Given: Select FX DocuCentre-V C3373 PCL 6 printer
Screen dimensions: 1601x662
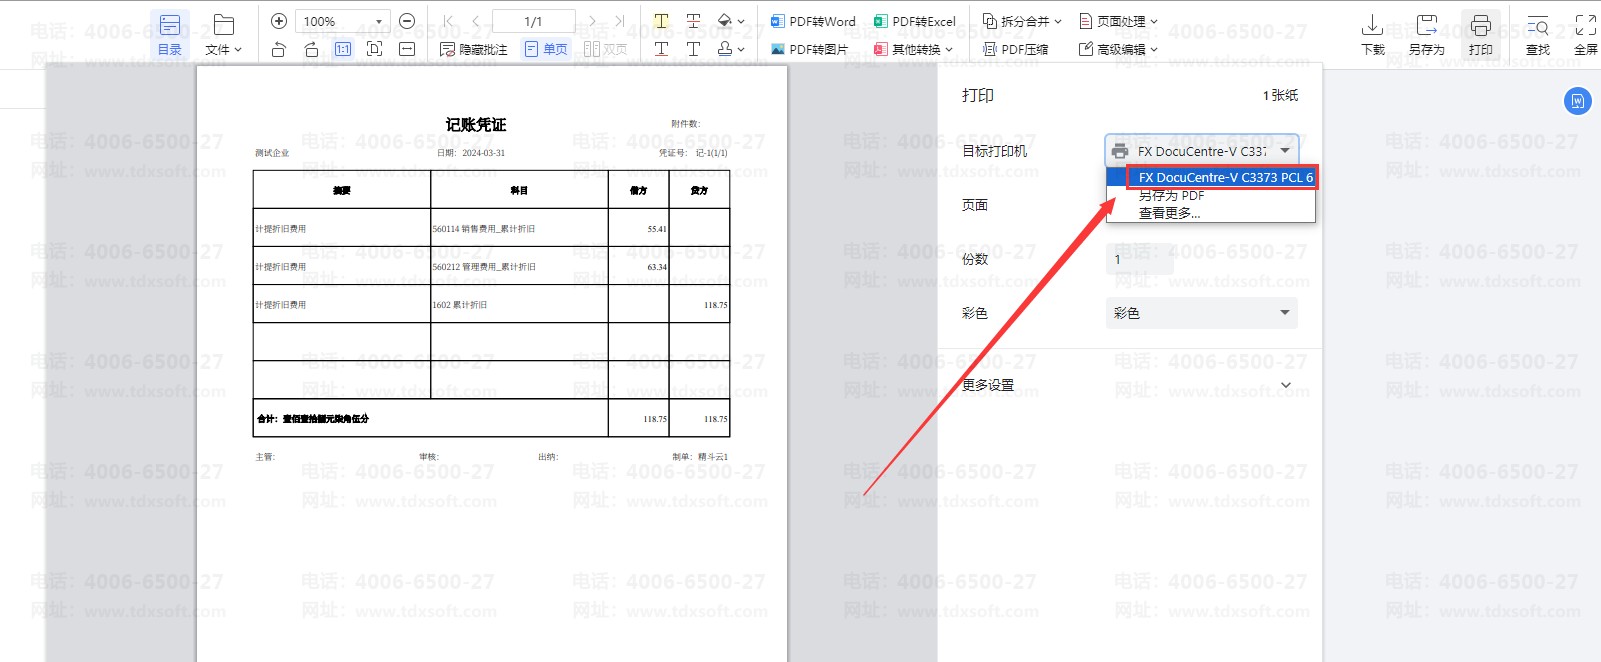Looking at the screenshot, I should [x=1224, y=177].
